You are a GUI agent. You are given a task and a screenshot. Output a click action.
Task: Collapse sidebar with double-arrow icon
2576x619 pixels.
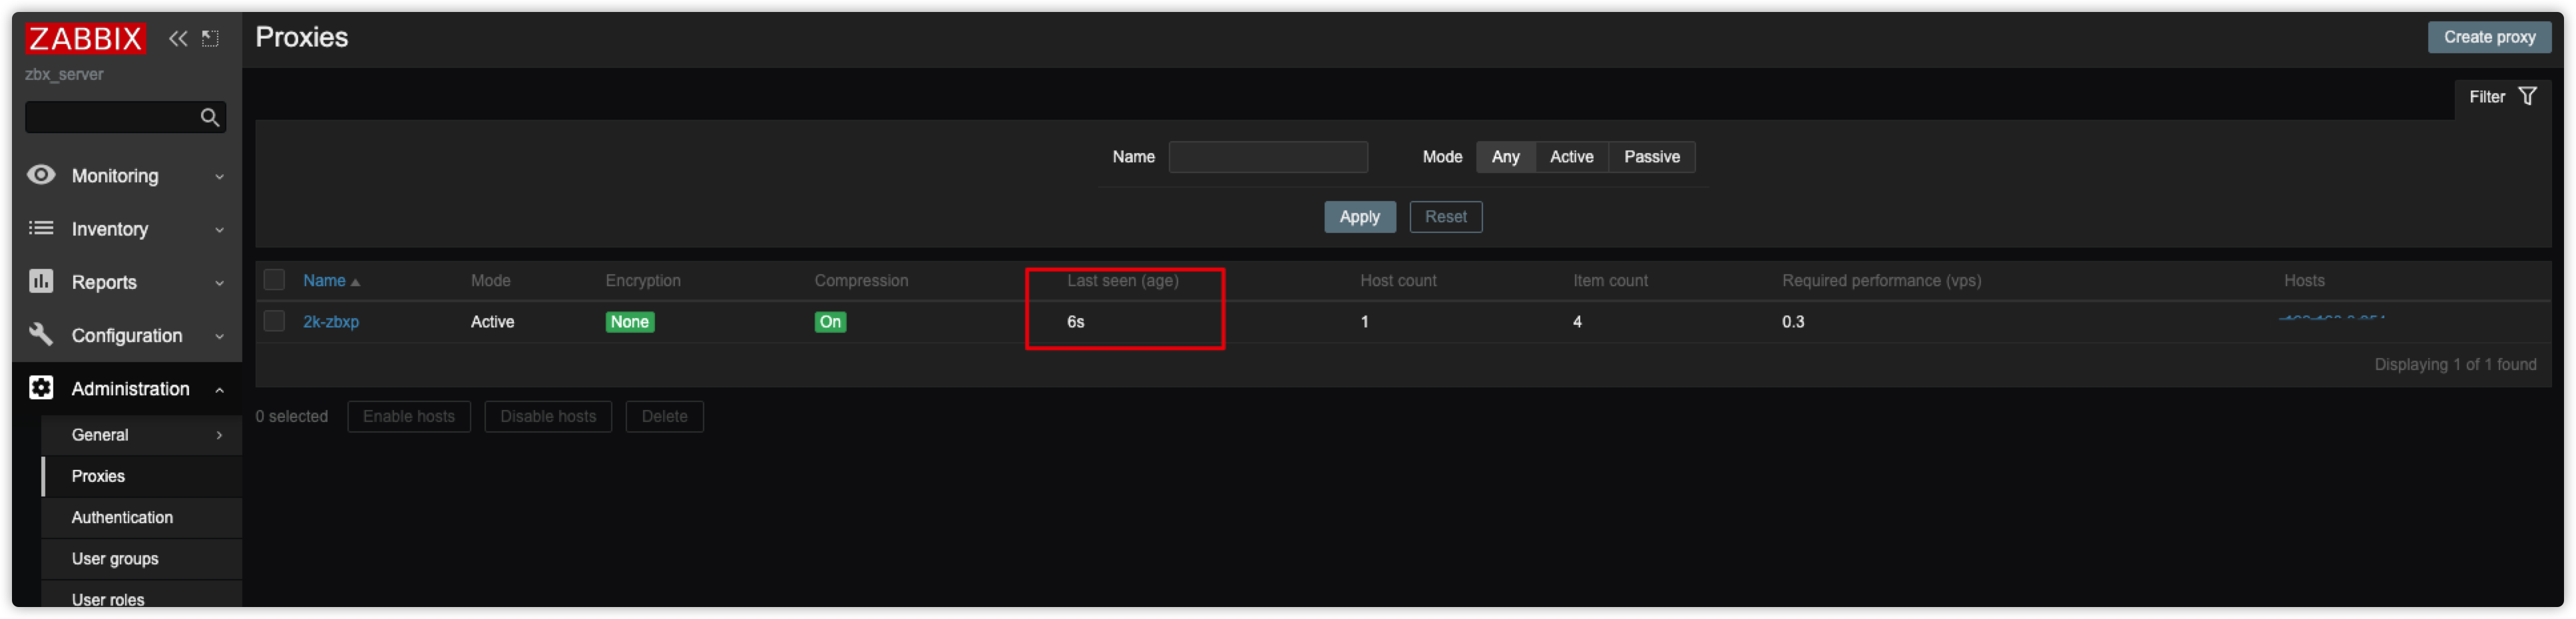pyautogui.click(x=178, y=39)
